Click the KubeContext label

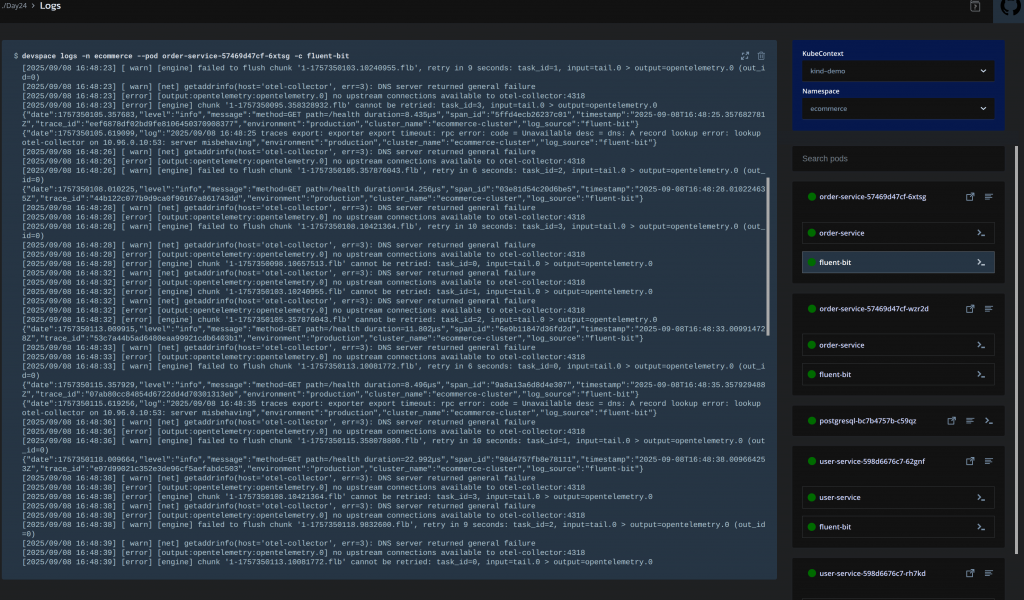[823, 54]
